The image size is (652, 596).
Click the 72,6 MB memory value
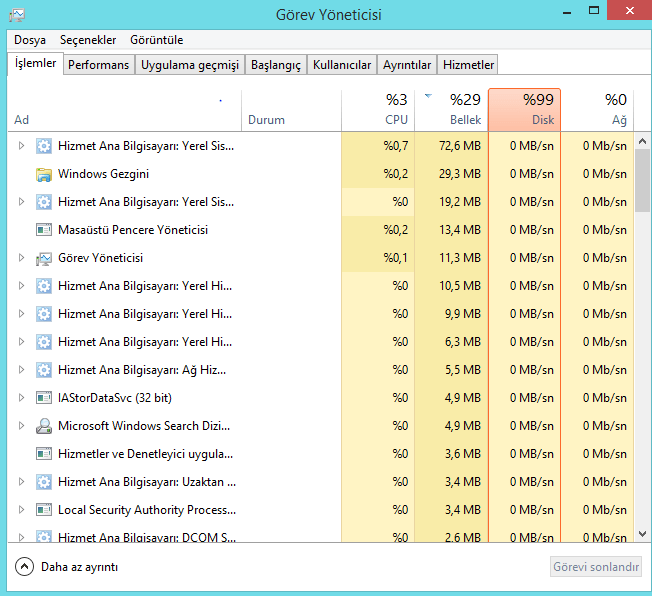click(460, 146)
